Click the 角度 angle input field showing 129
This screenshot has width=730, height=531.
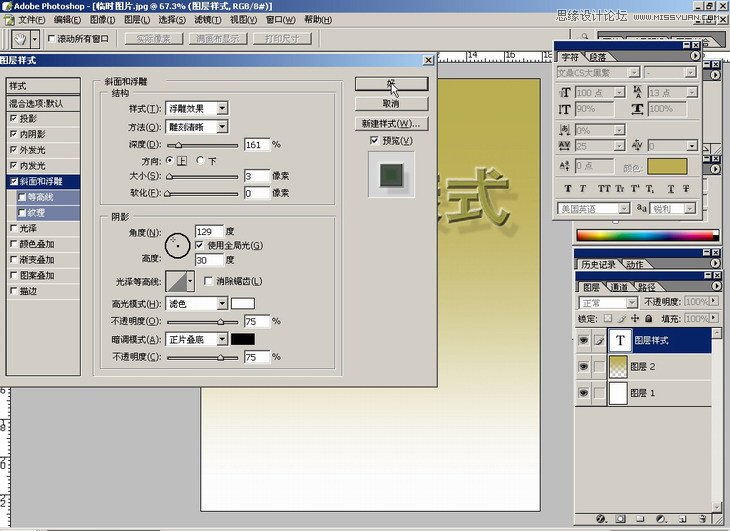point(209,231)
